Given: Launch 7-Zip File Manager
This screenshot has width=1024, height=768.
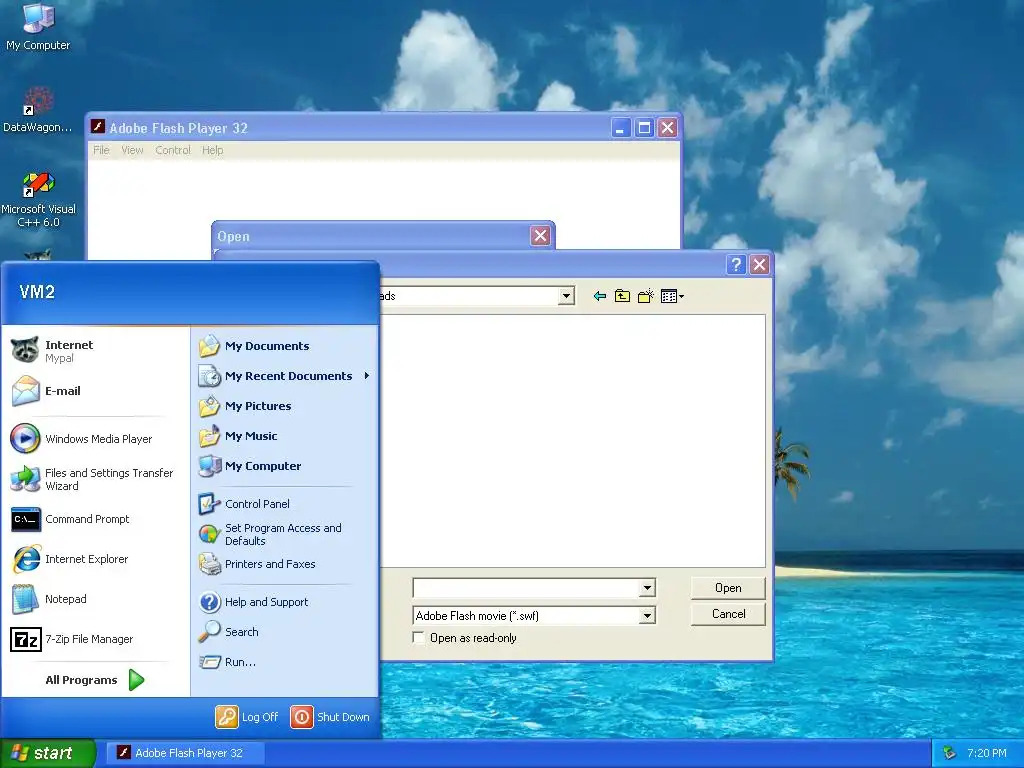Looking at the screenshot, I should point(95,639).
